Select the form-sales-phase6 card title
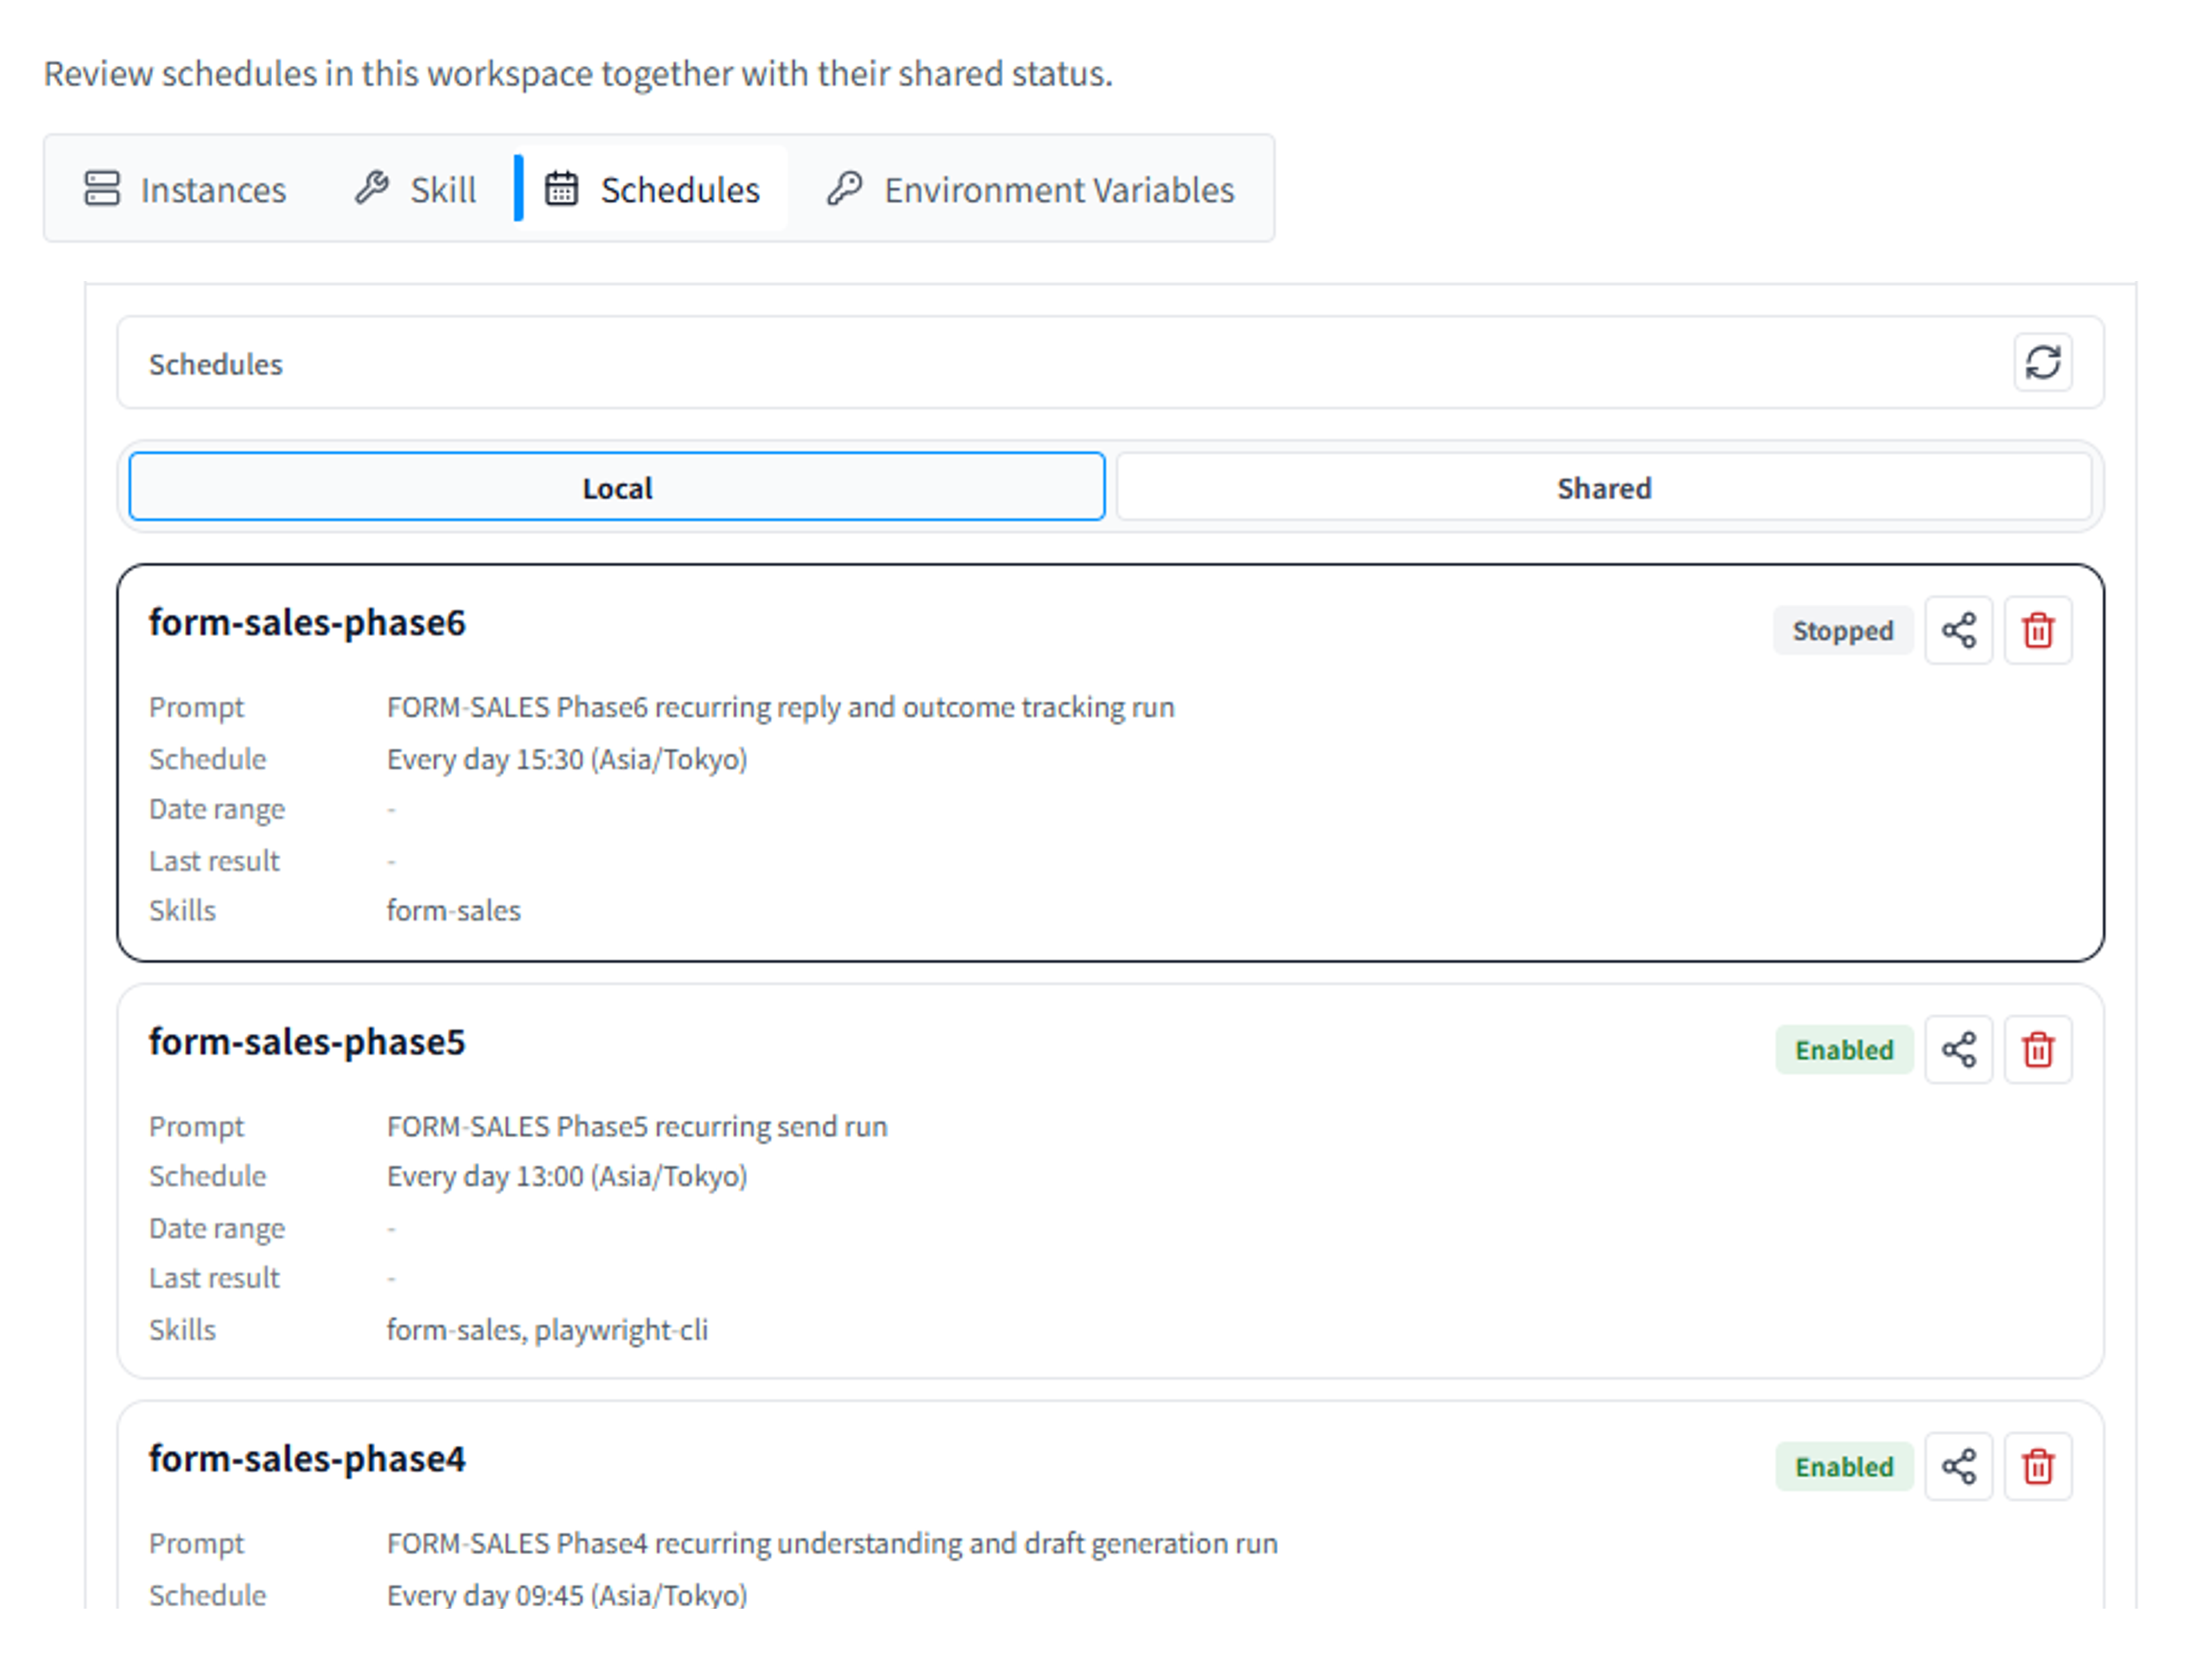The image size is (2204, 1680). pyautogui.click(x=307, y=622)
